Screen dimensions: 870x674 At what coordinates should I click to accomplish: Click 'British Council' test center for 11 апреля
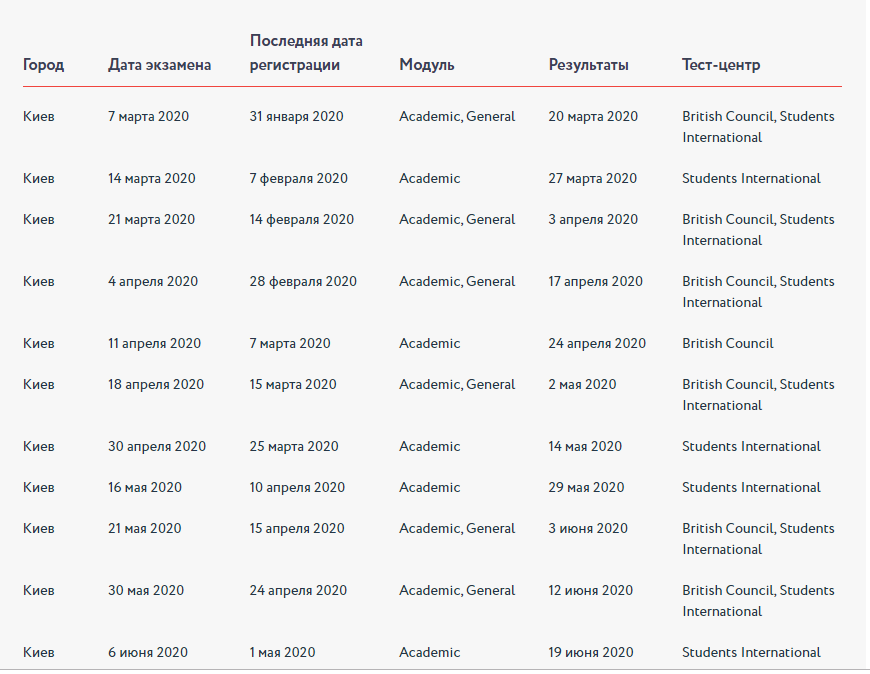tap(727, 343)
